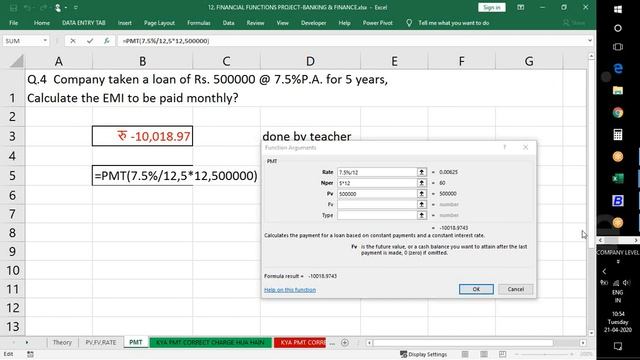Switch to the Insert ribbon tab
The height and width of the screenshot is (360, 640).
point(124,23)
